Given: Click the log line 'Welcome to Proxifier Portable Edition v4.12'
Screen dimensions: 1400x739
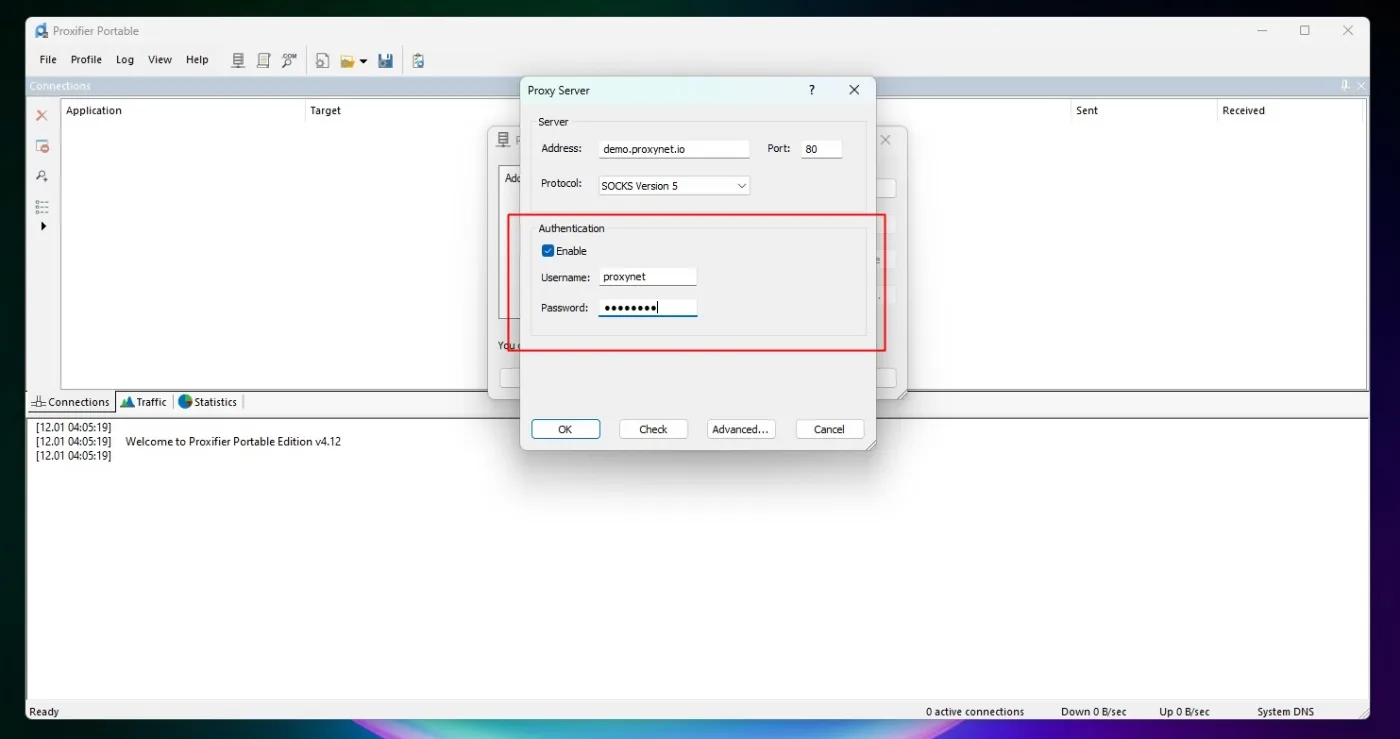Looking at the screenshot, I should pos(233,441).
